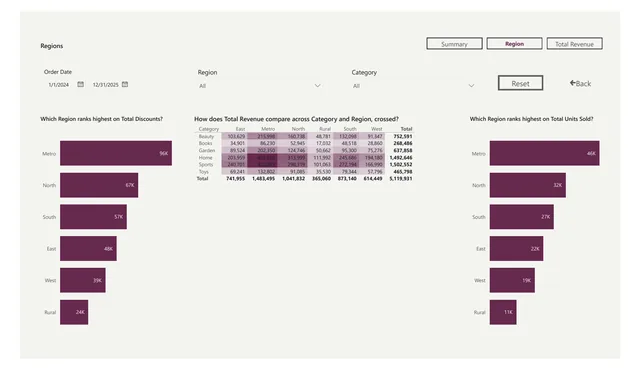Select the Toys row label in matrix
Screen dimensions: 640x370
click(204, 172)
